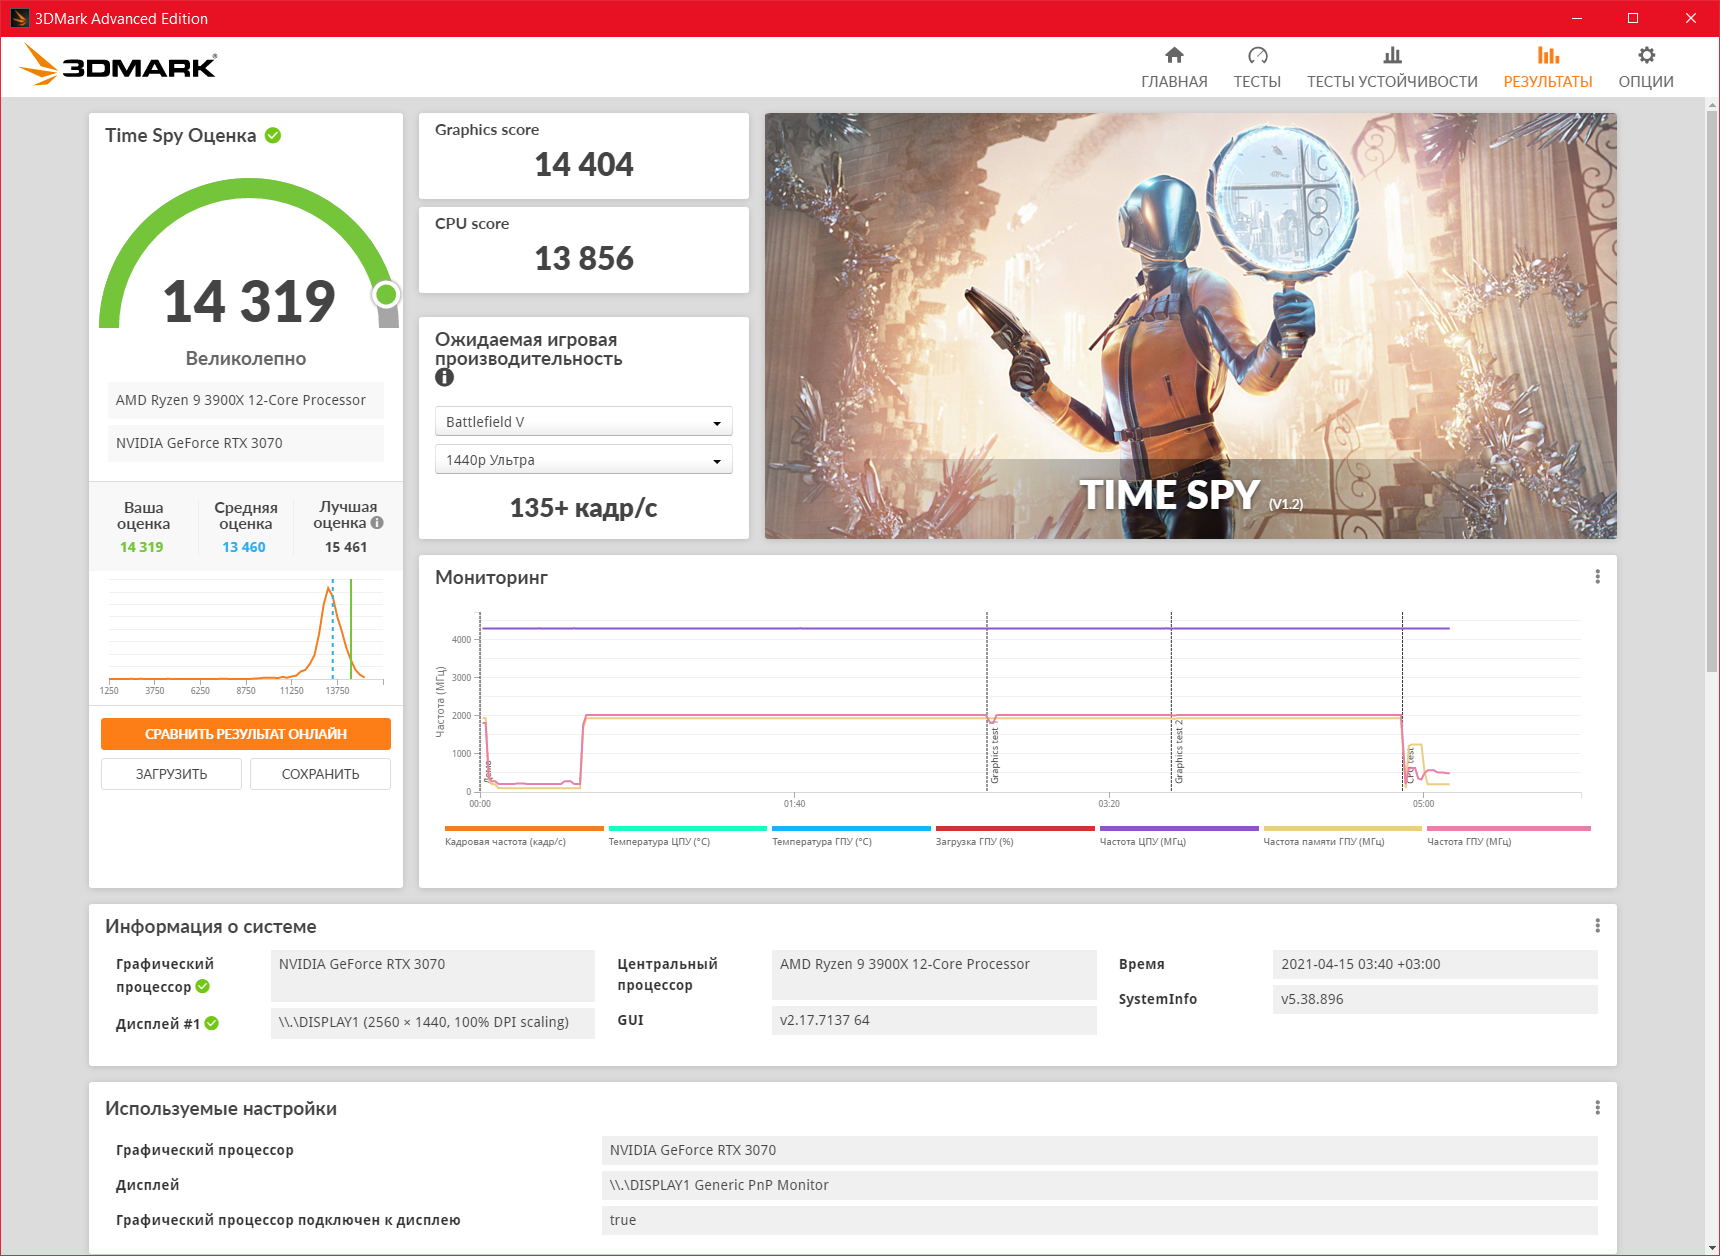Minimize the 3DMark window
The width and height of the screenshot is (1720, 1256).
tap(1577, 18)
